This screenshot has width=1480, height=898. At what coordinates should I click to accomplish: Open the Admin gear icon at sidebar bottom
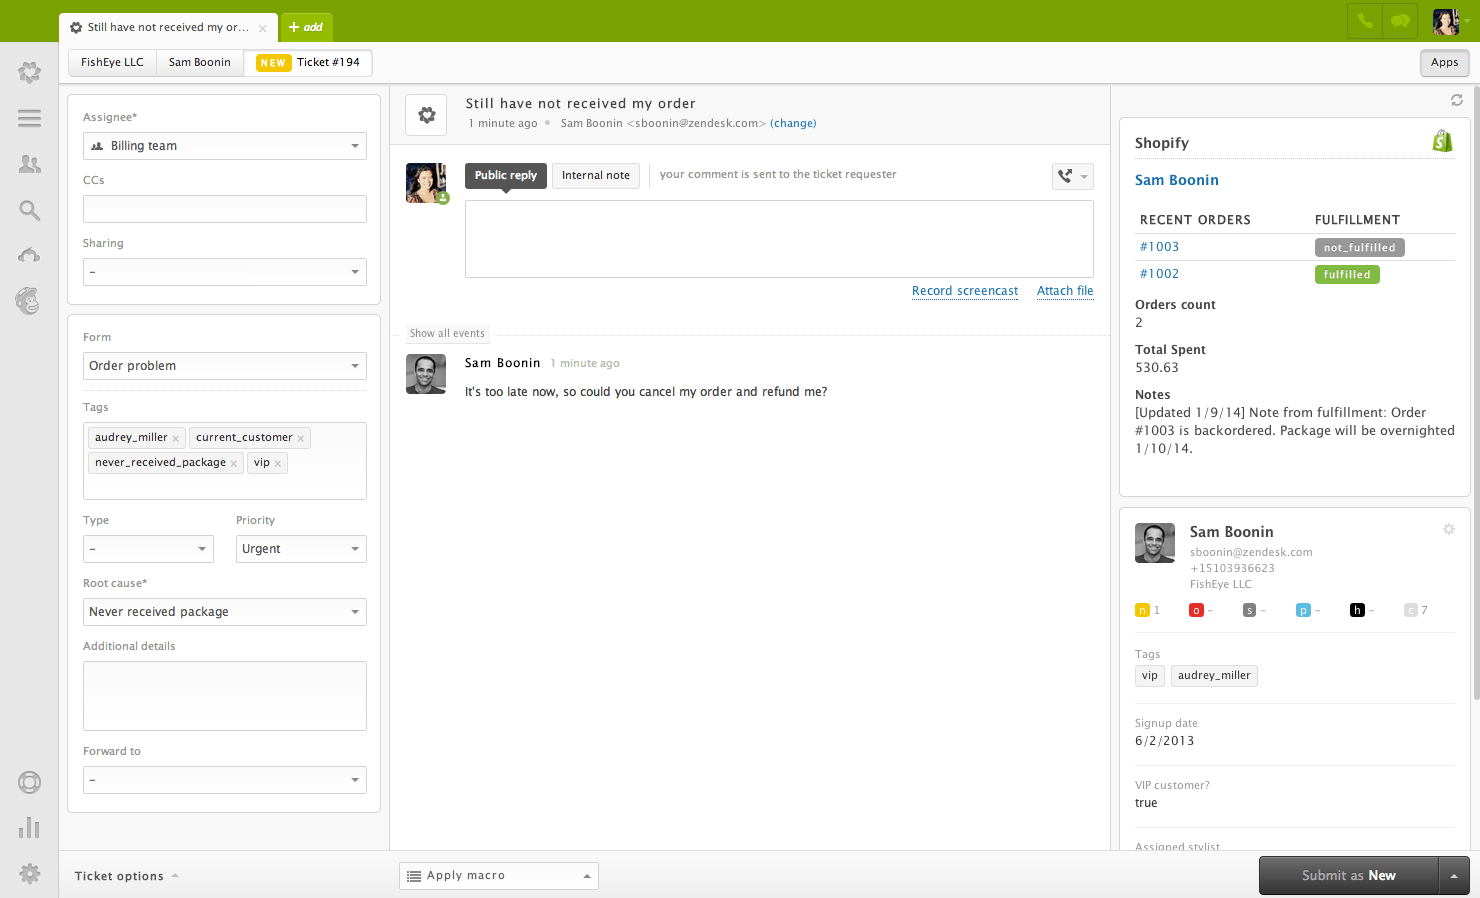pos(29,874)
